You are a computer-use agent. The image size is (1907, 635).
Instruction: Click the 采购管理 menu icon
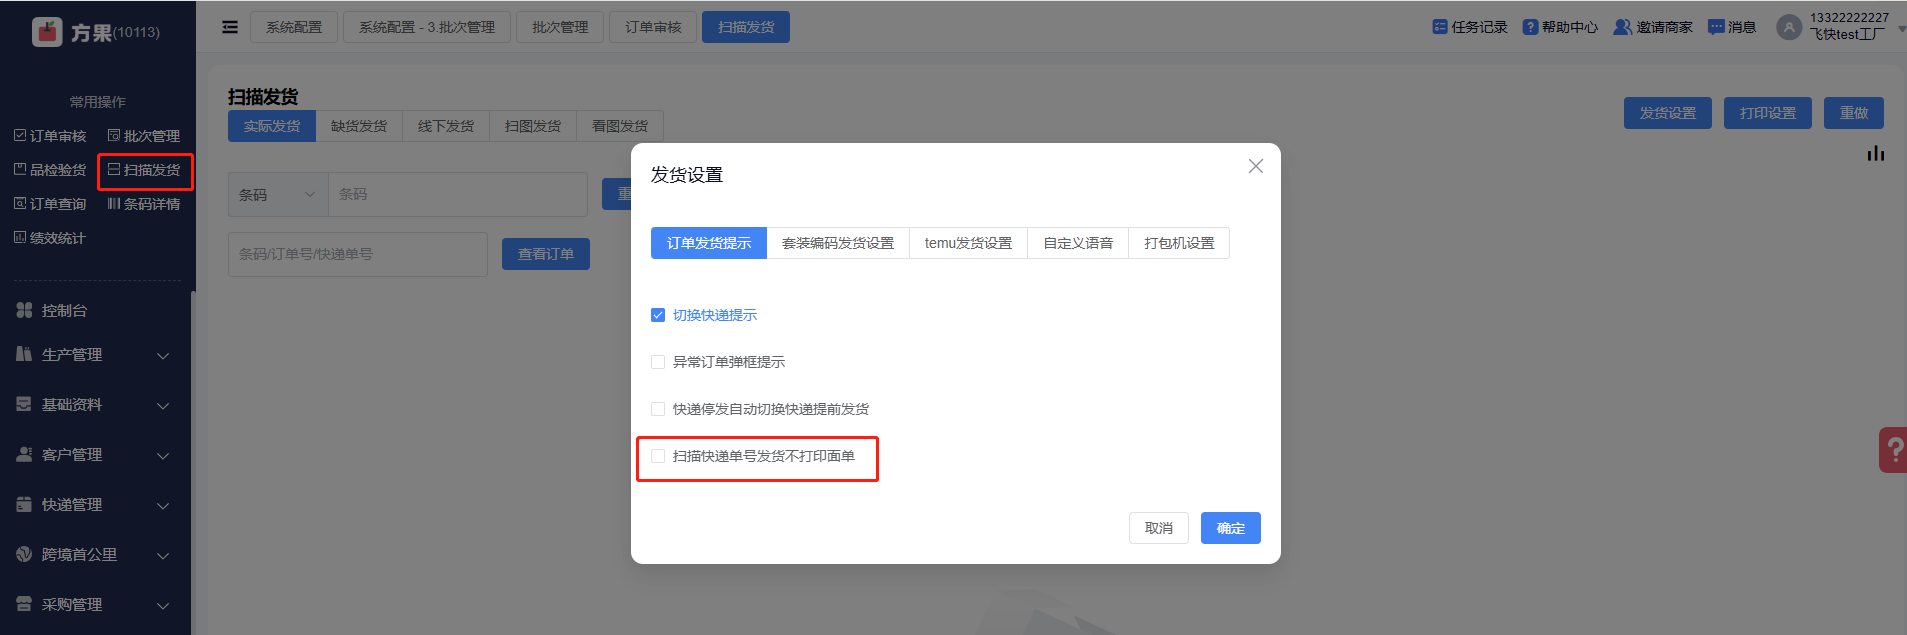point(24,604)
